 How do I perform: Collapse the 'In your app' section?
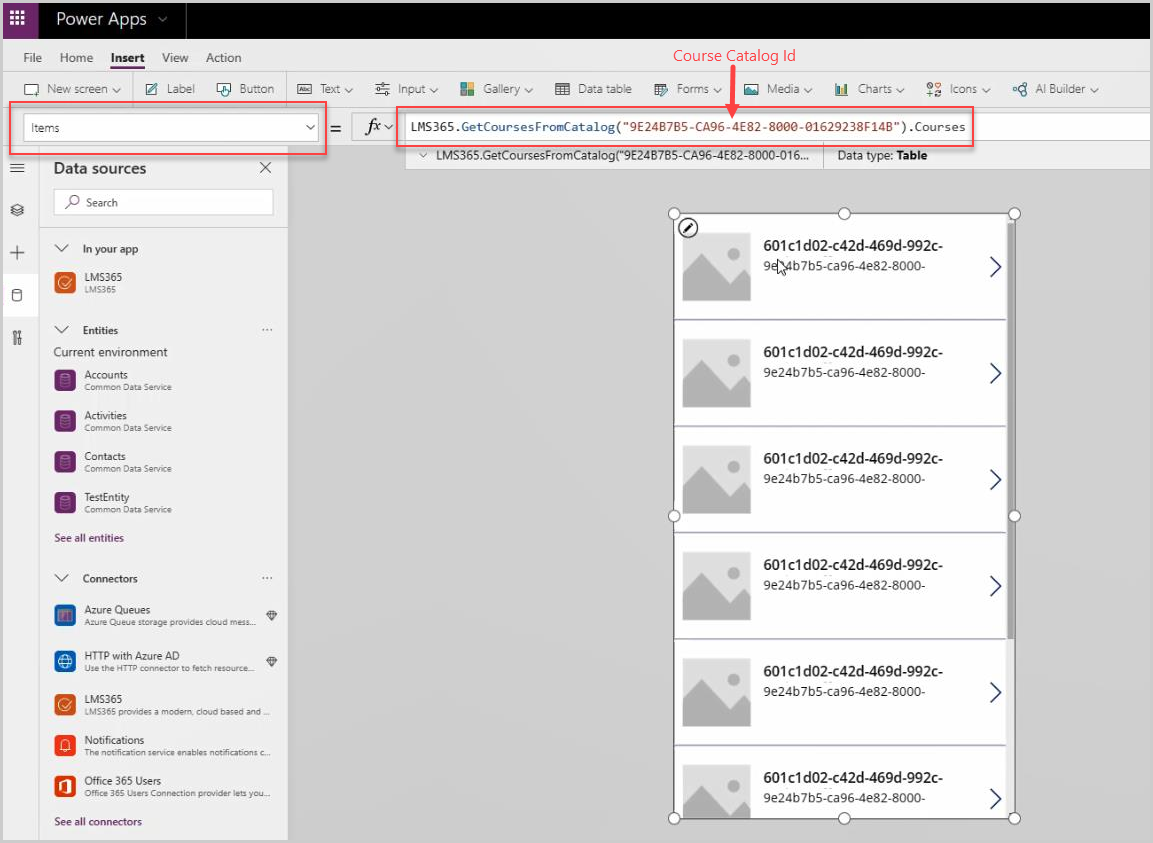62,249
